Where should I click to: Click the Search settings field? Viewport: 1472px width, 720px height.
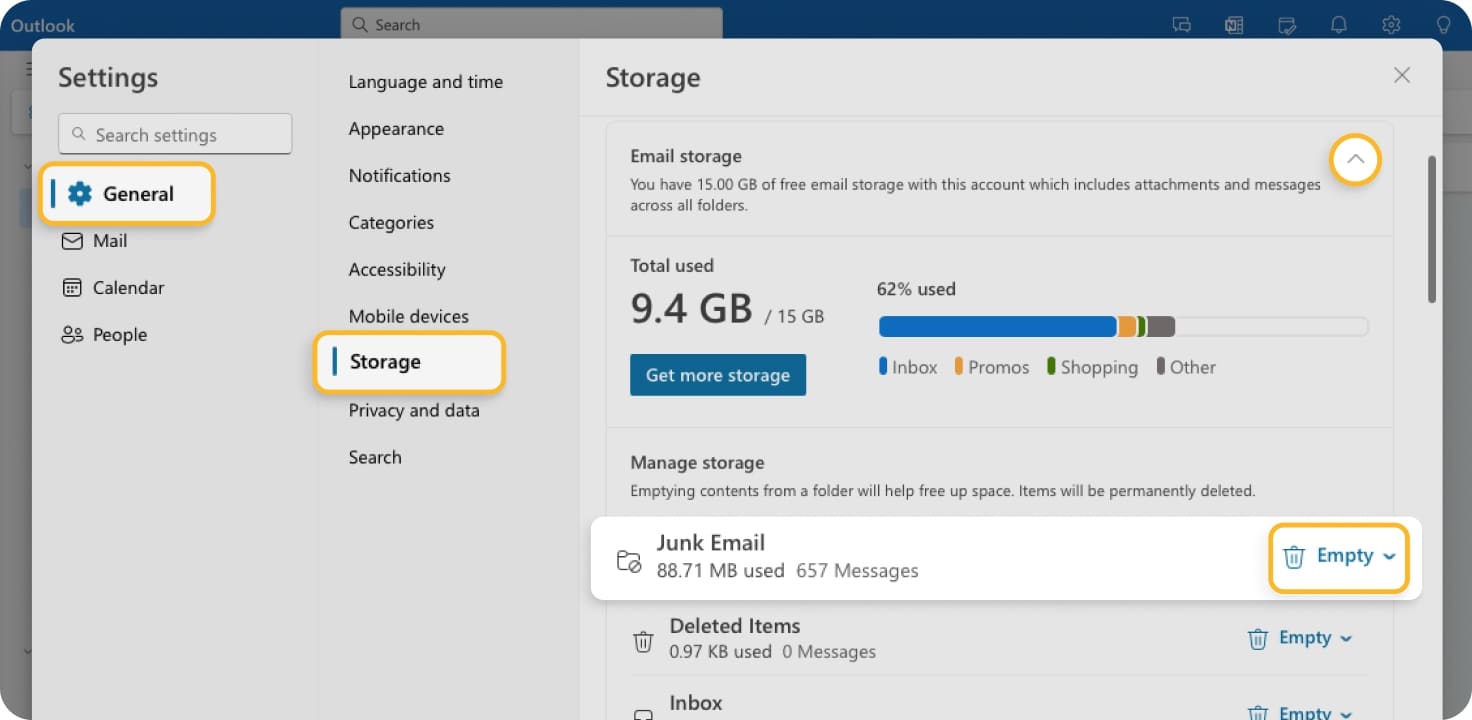174,133
